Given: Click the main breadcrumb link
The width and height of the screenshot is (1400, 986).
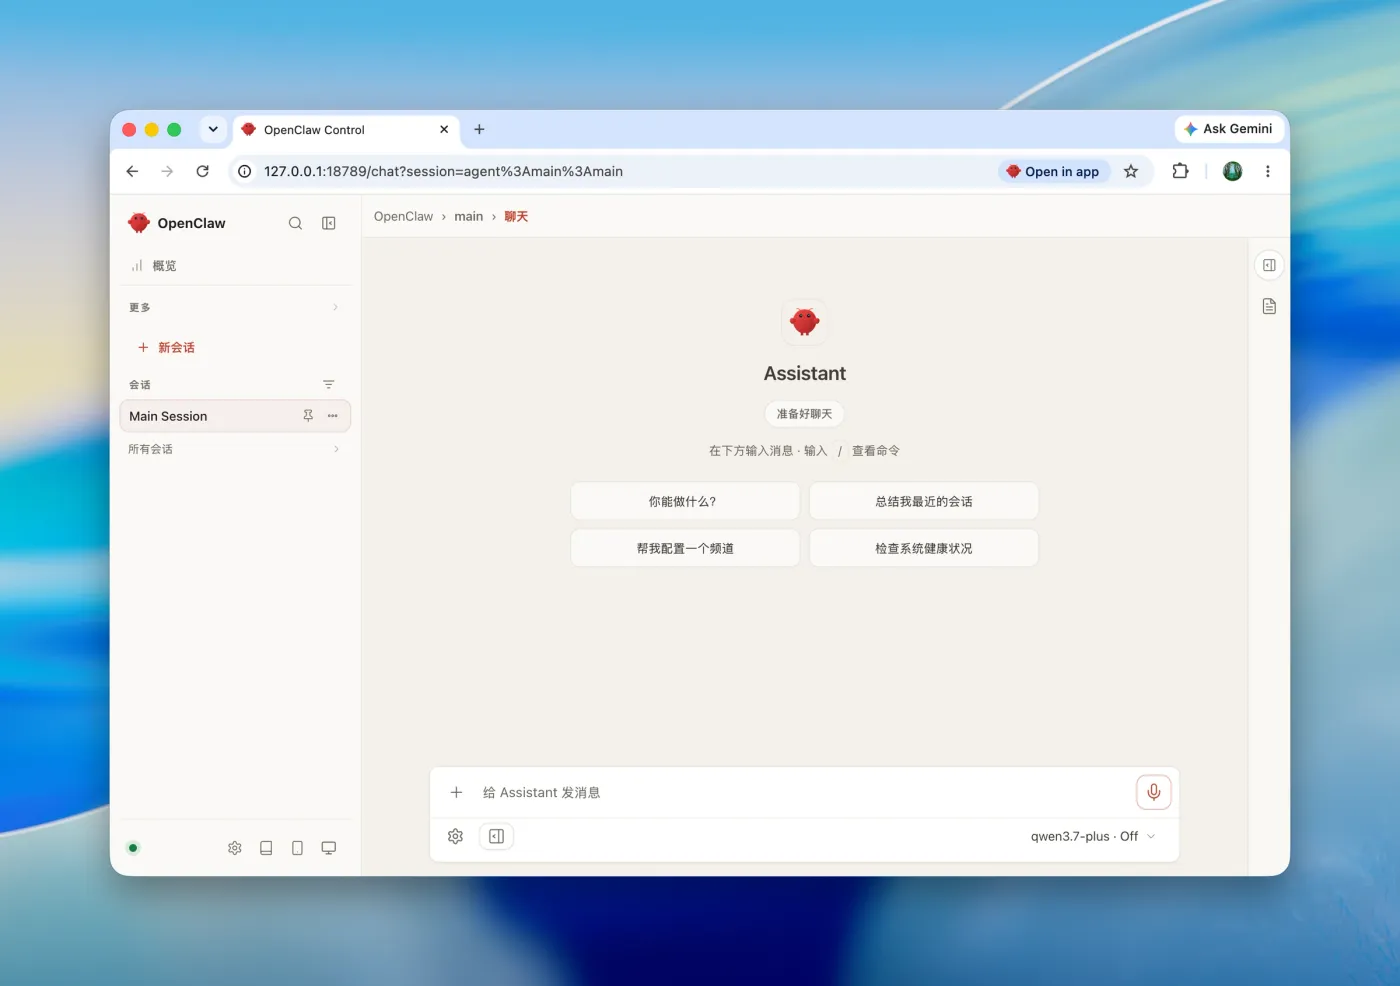Looking at the screenshot, I should [468, 216].
